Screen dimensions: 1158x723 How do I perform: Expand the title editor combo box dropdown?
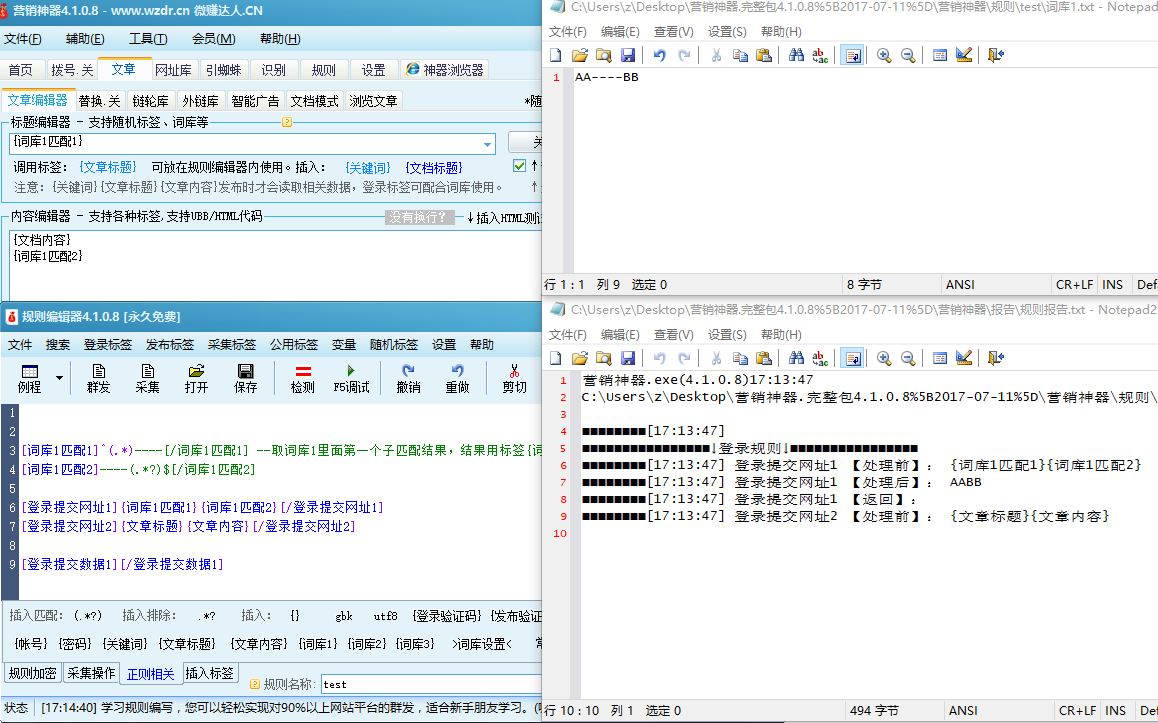pos(487,144)
